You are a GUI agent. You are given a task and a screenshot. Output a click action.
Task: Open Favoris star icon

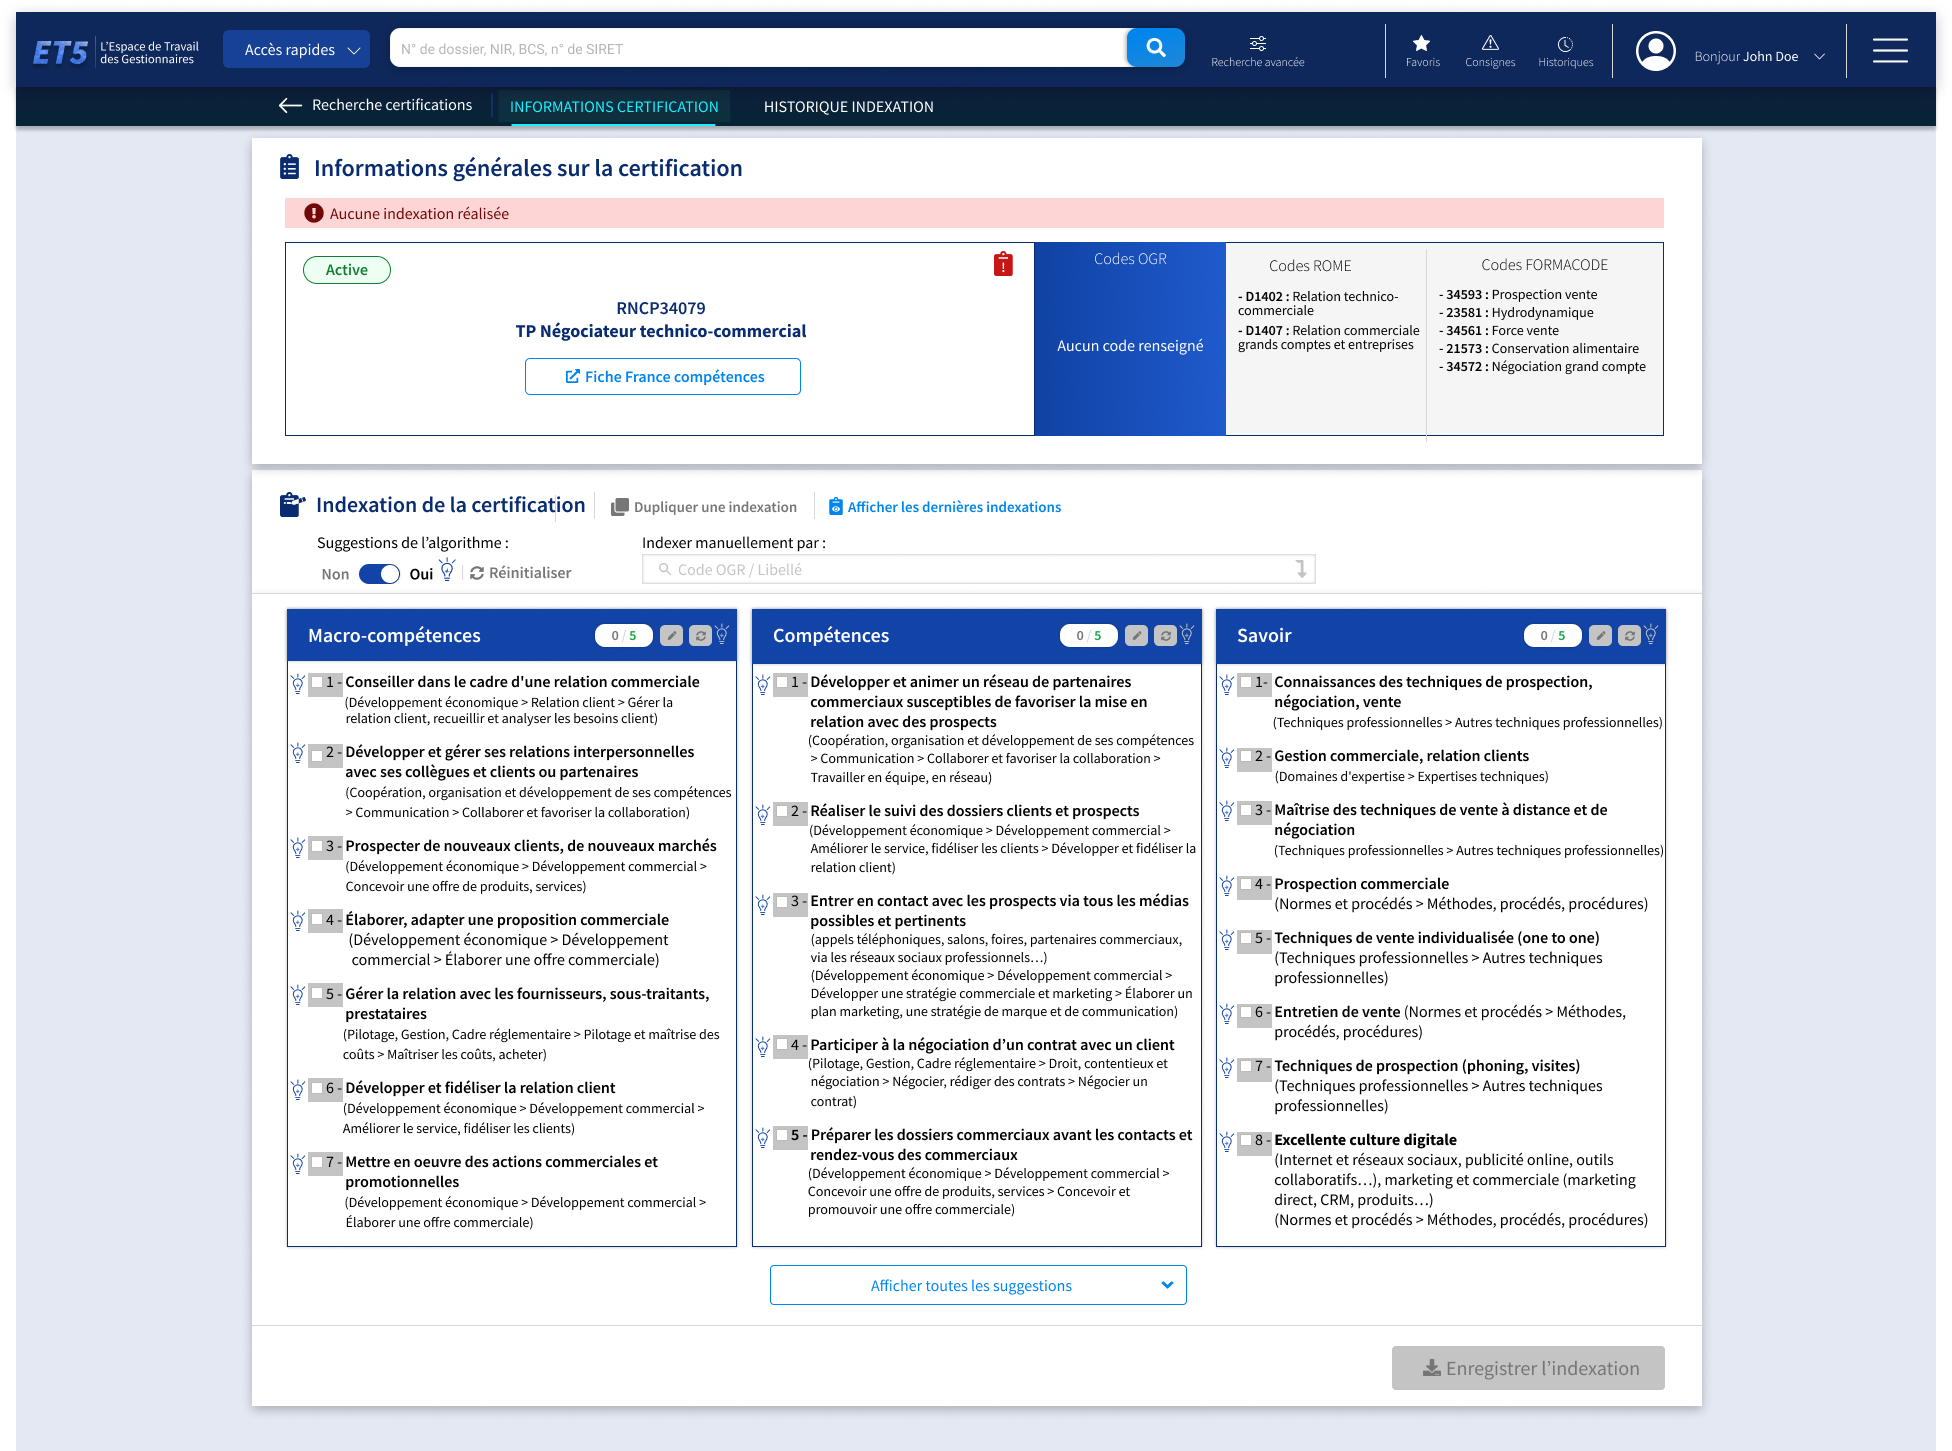point(1421,49)
